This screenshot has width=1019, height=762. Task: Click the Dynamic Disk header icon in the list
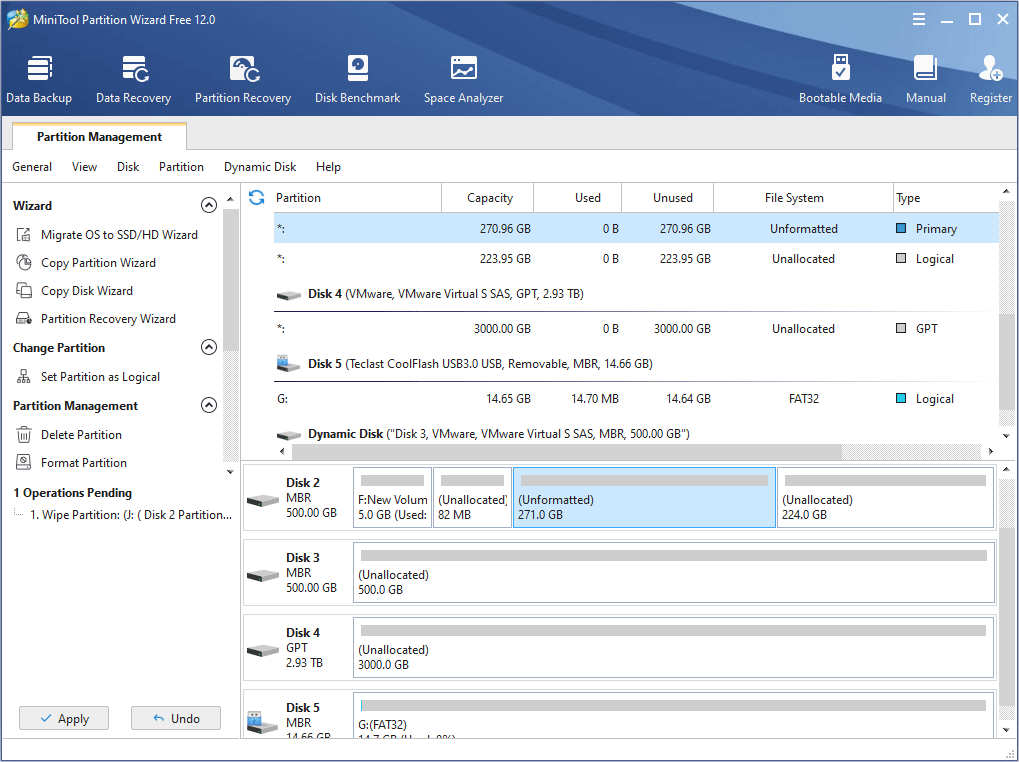tap(289, 435)
